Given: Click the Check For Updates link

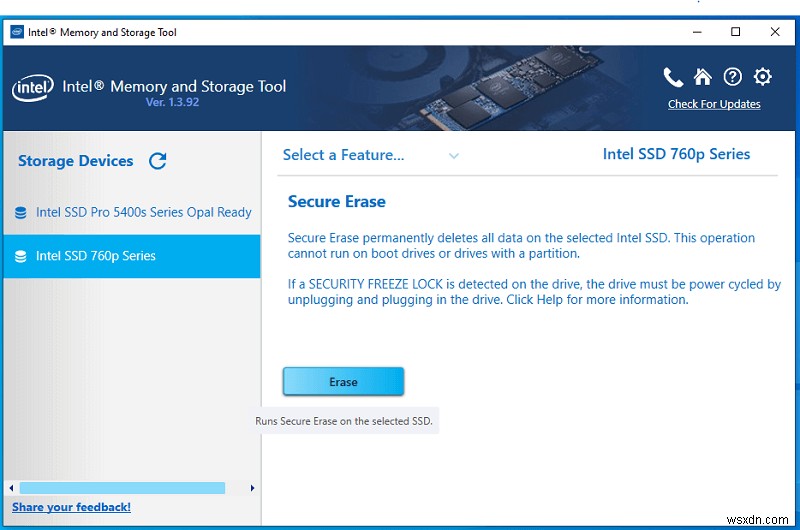Looking at the screenshot, I should click(714, 104).
